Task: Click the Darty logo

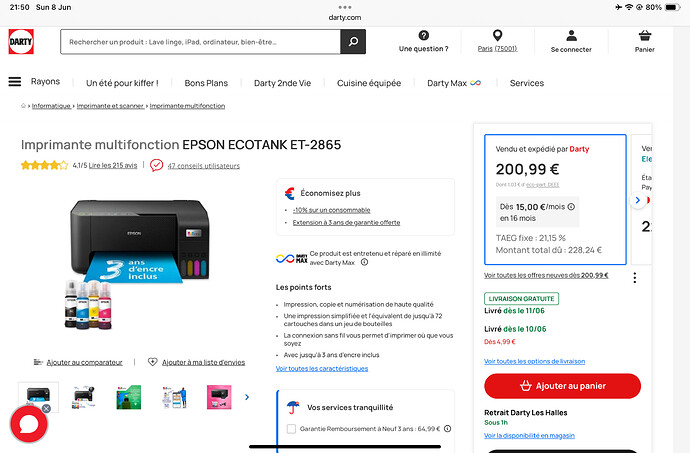Action: 21,42
